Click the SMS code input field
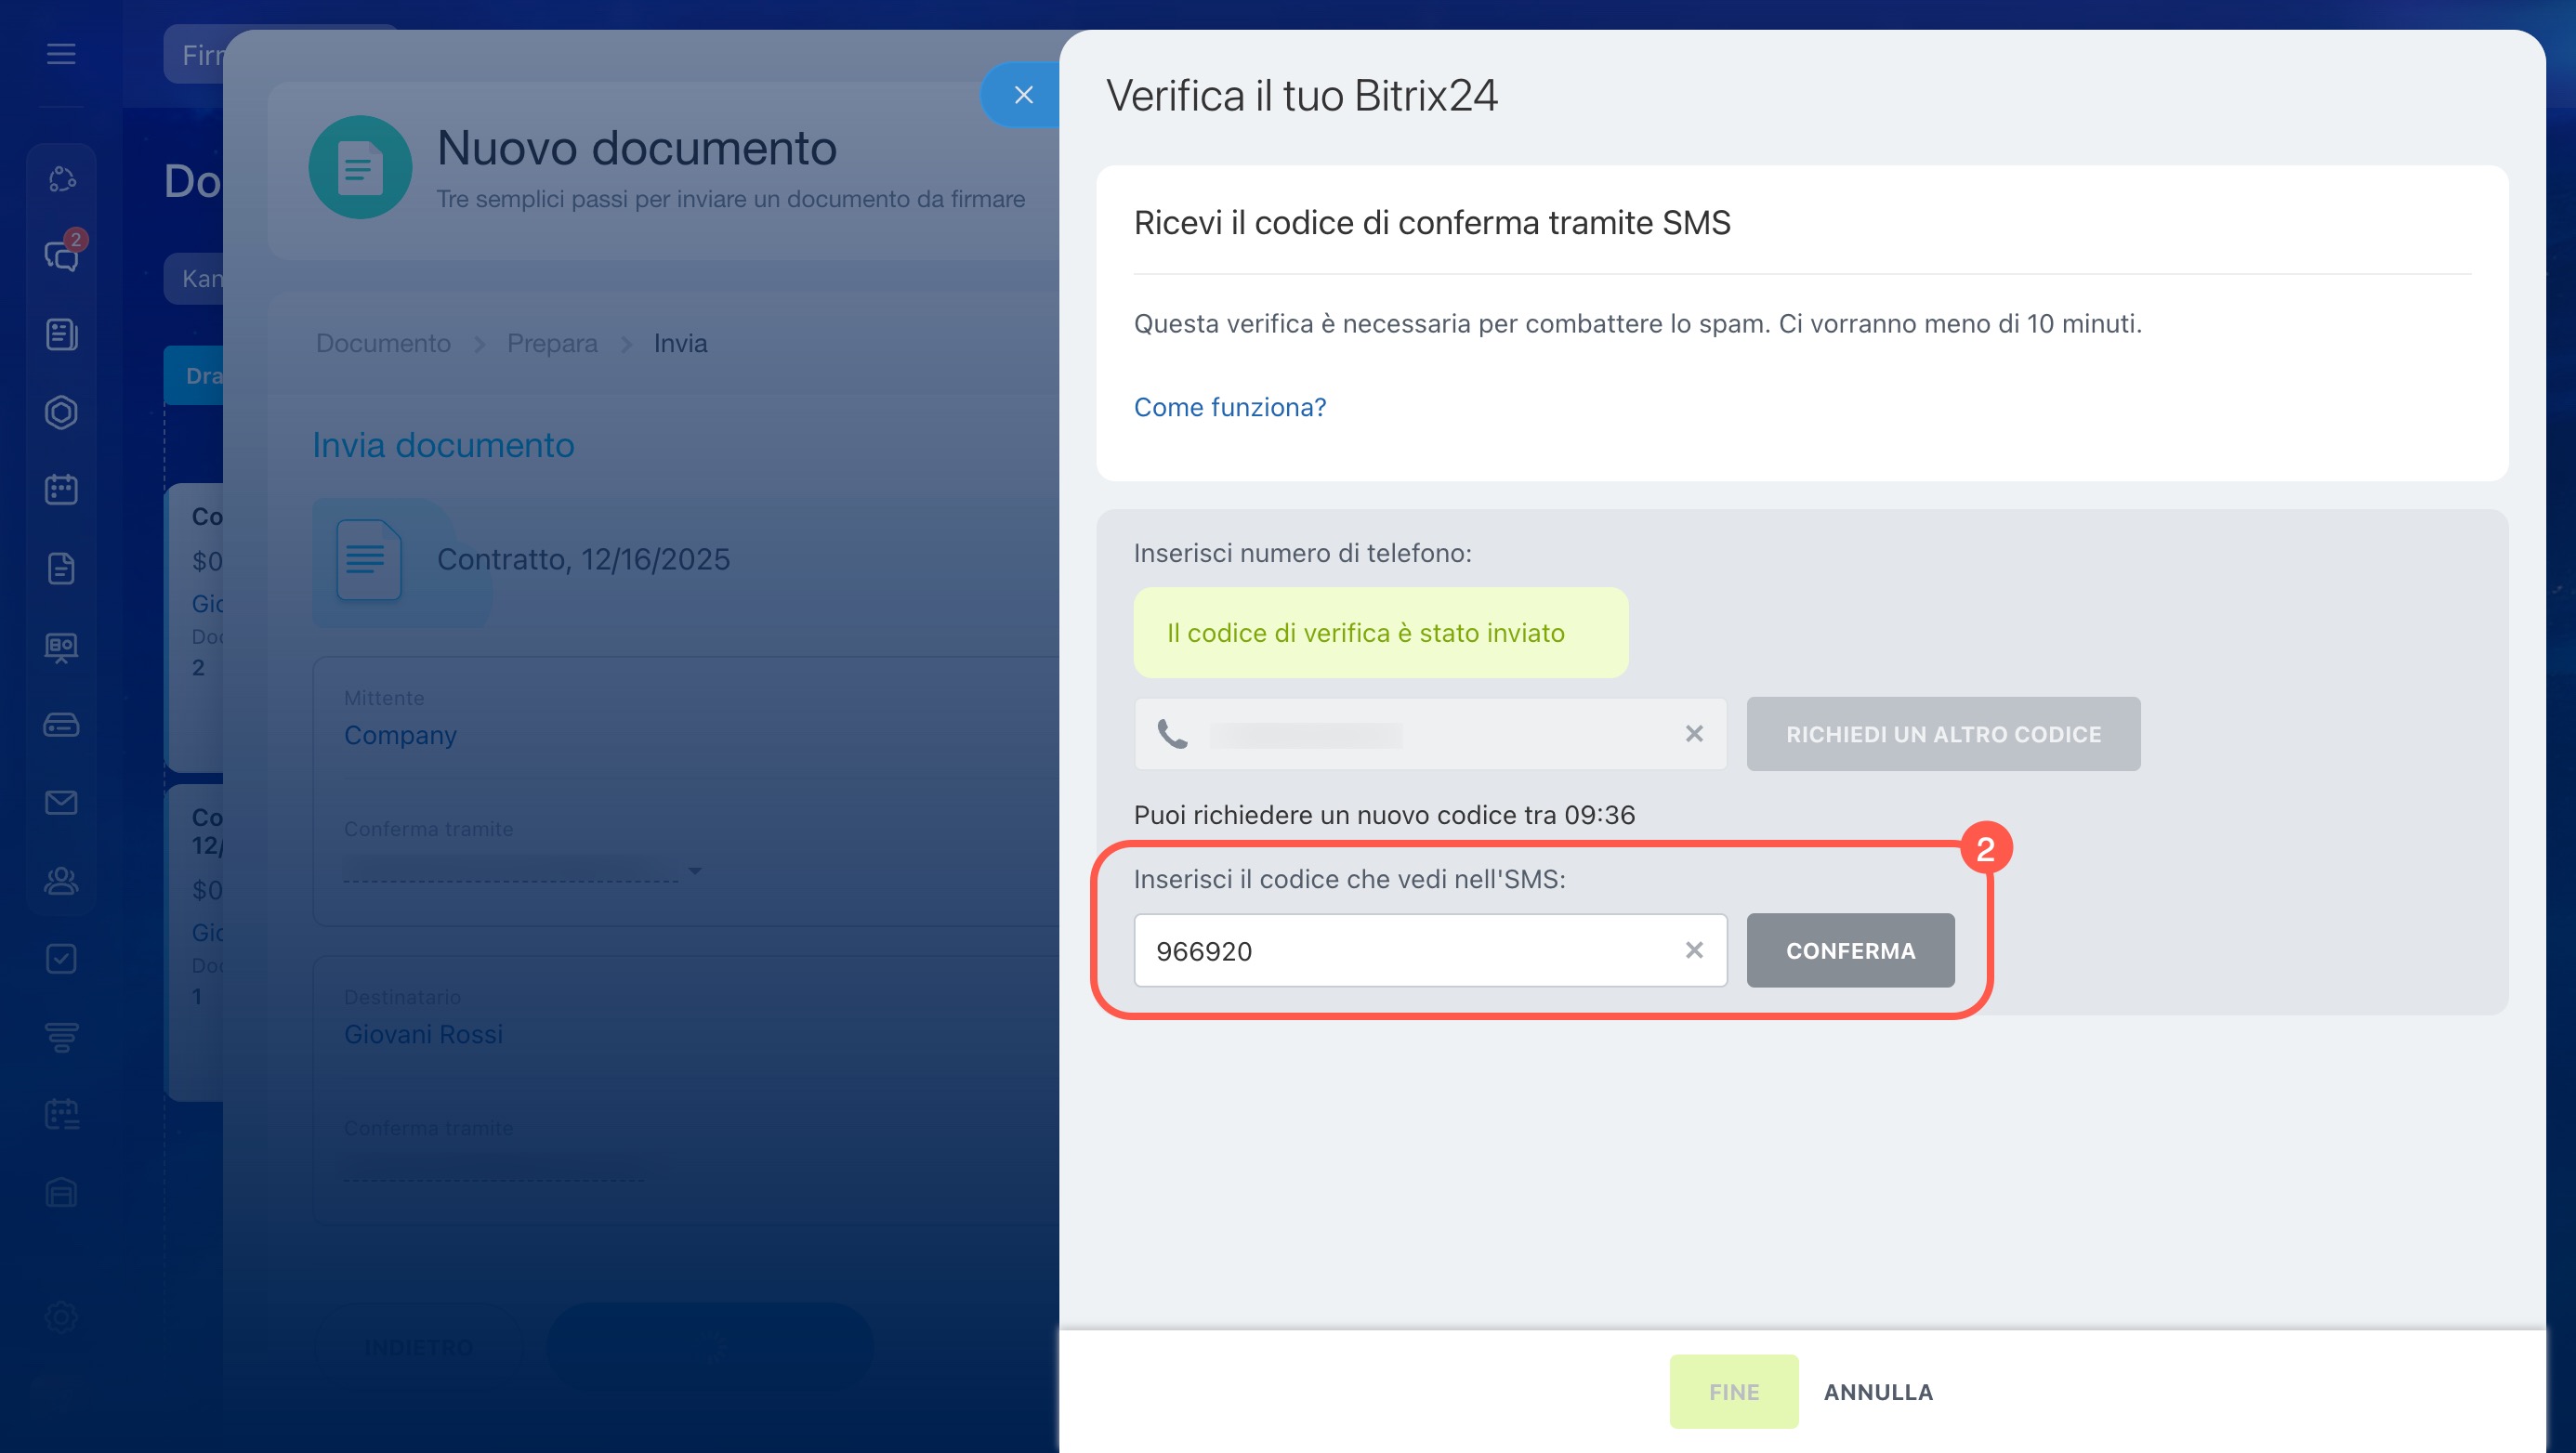Image resolution: width=2576 pixels, height=1453 pixels. (x=1400, y=950)
